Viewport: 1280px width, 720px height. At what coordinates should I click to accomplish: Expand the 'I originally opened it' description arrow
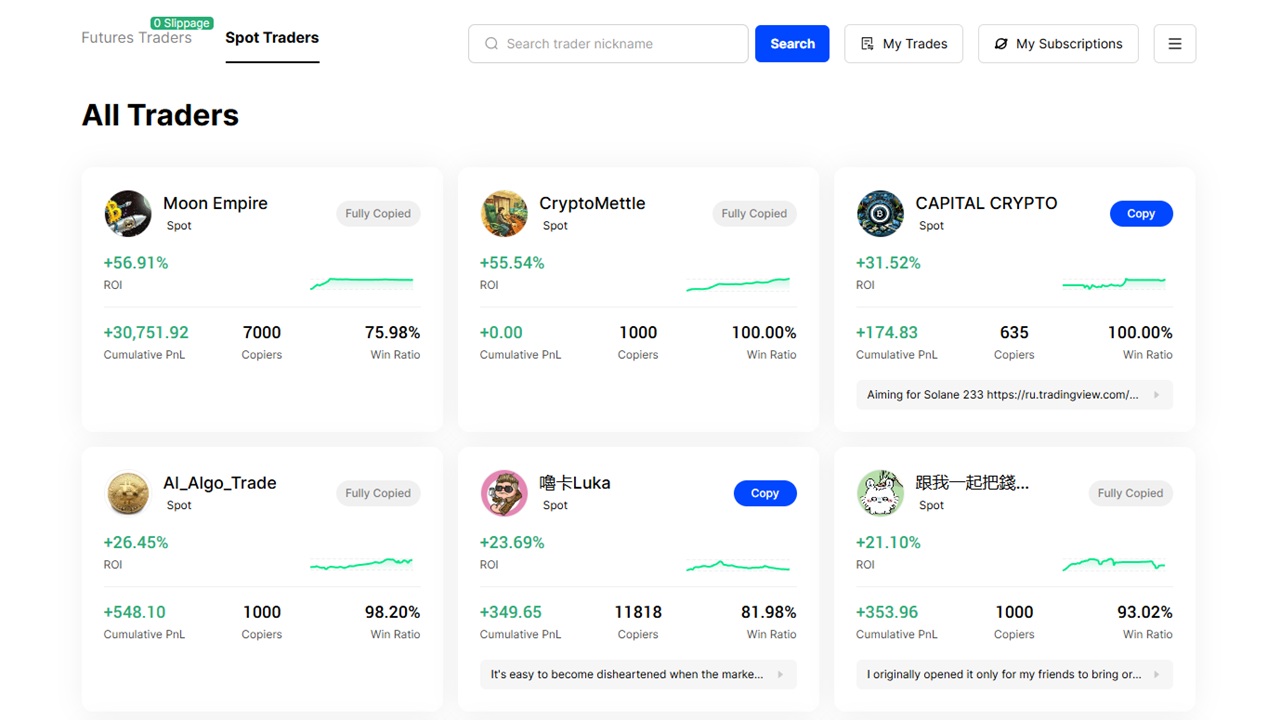[x=1156, y=675]
